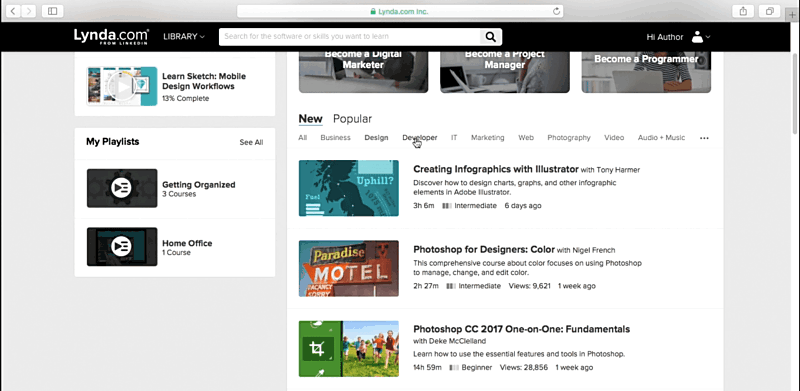Toggle the Safari sidebar button
800x391 pixels.
click(x=52, y=11)
